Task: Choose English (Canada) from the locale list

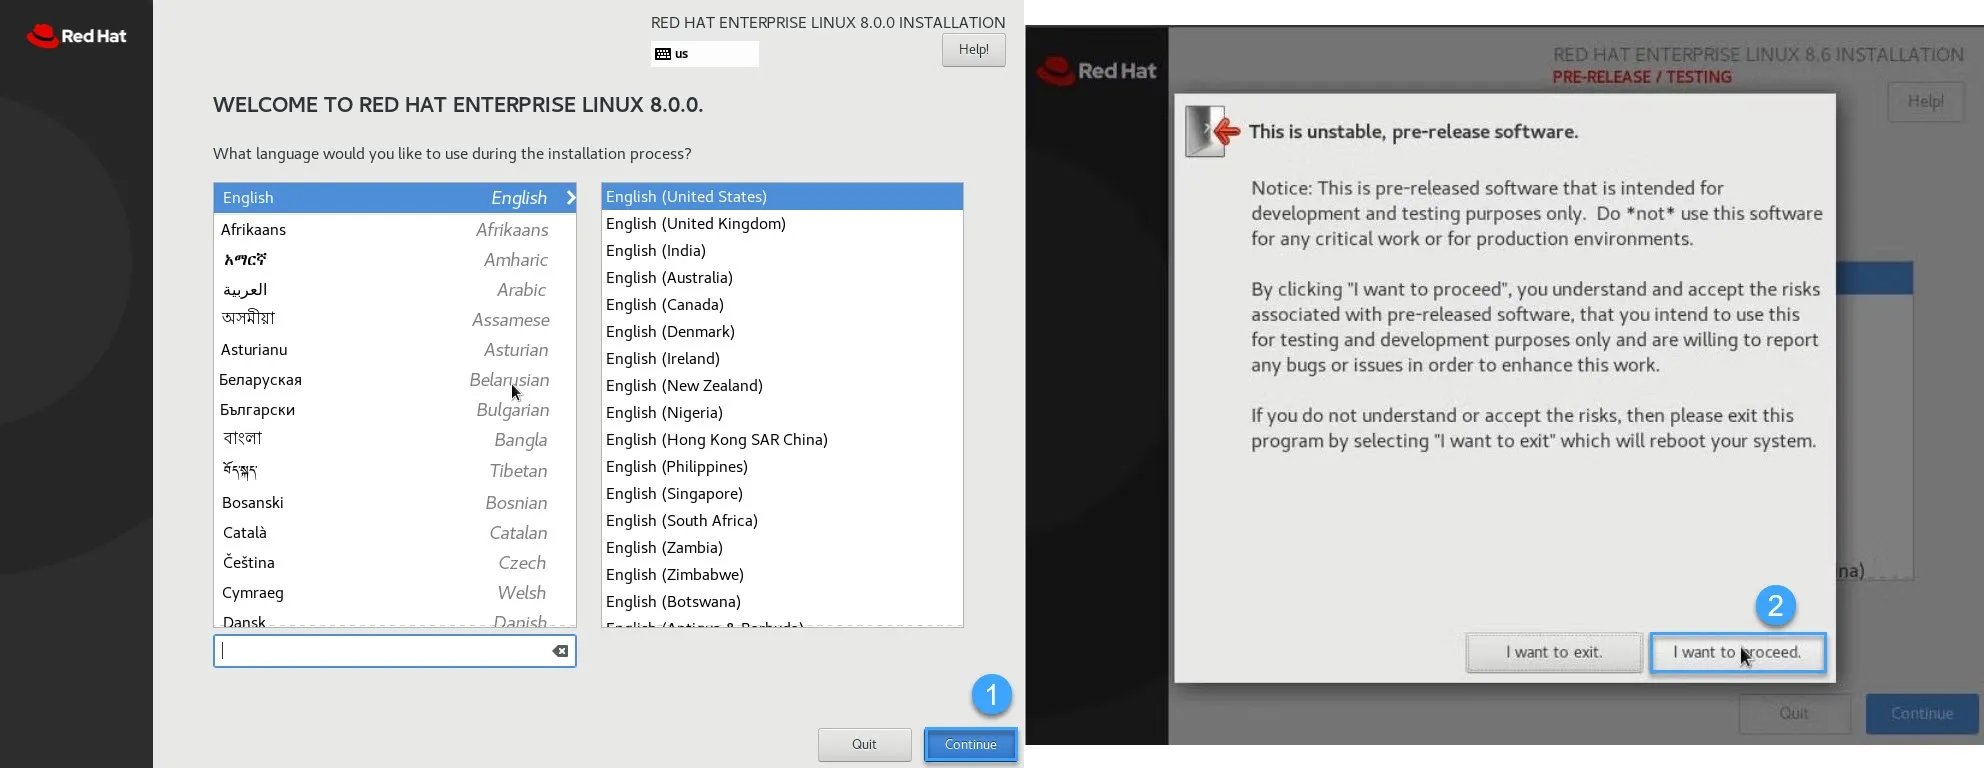Action: pos(782,305)
